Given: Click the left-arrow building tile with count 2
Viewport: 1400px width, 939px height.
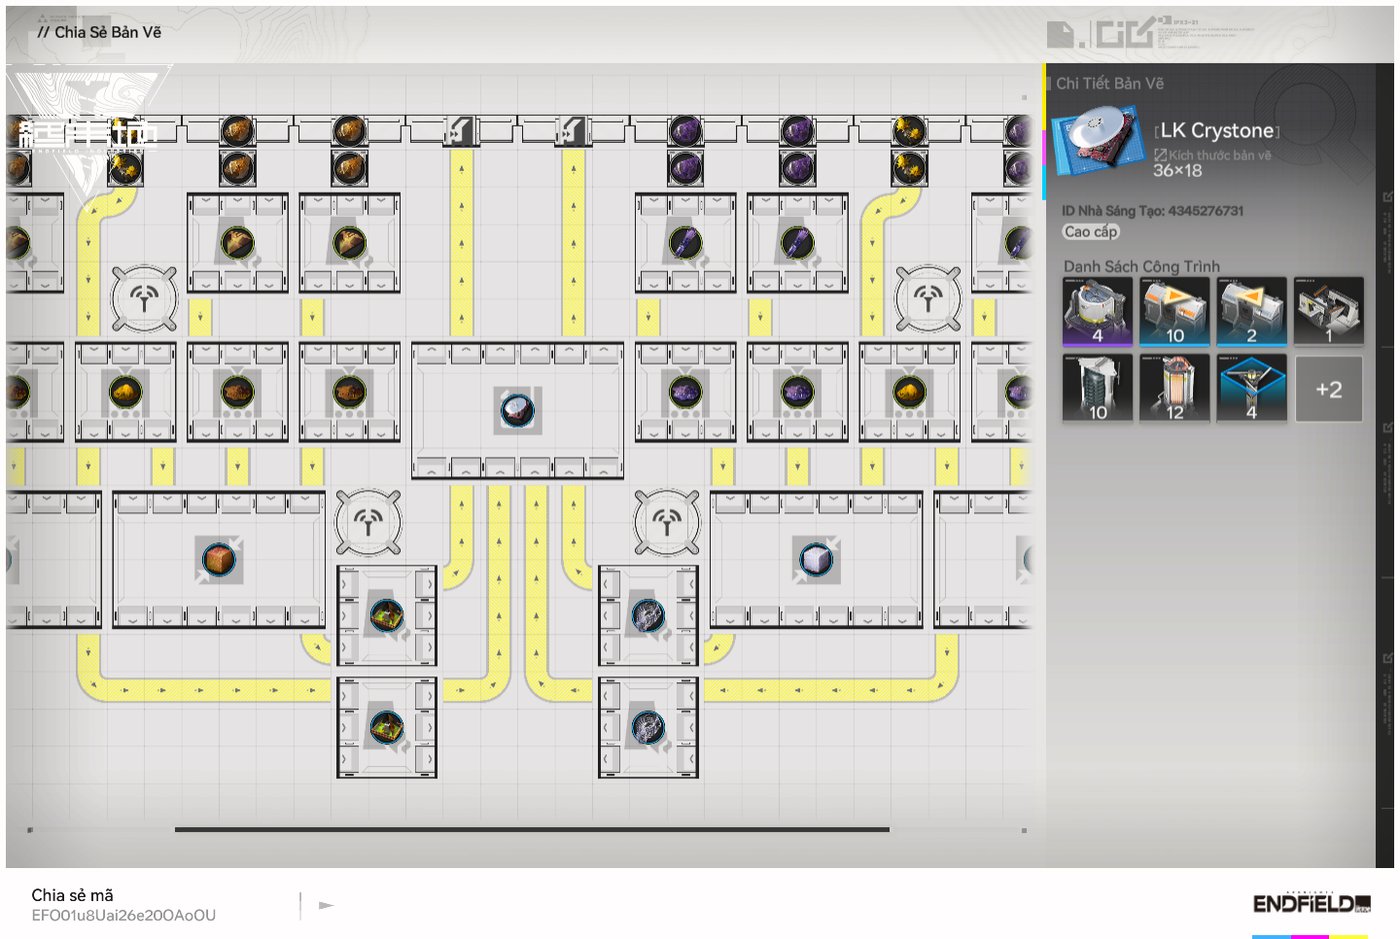Looking at the screenshot, I should (1251, 311).
